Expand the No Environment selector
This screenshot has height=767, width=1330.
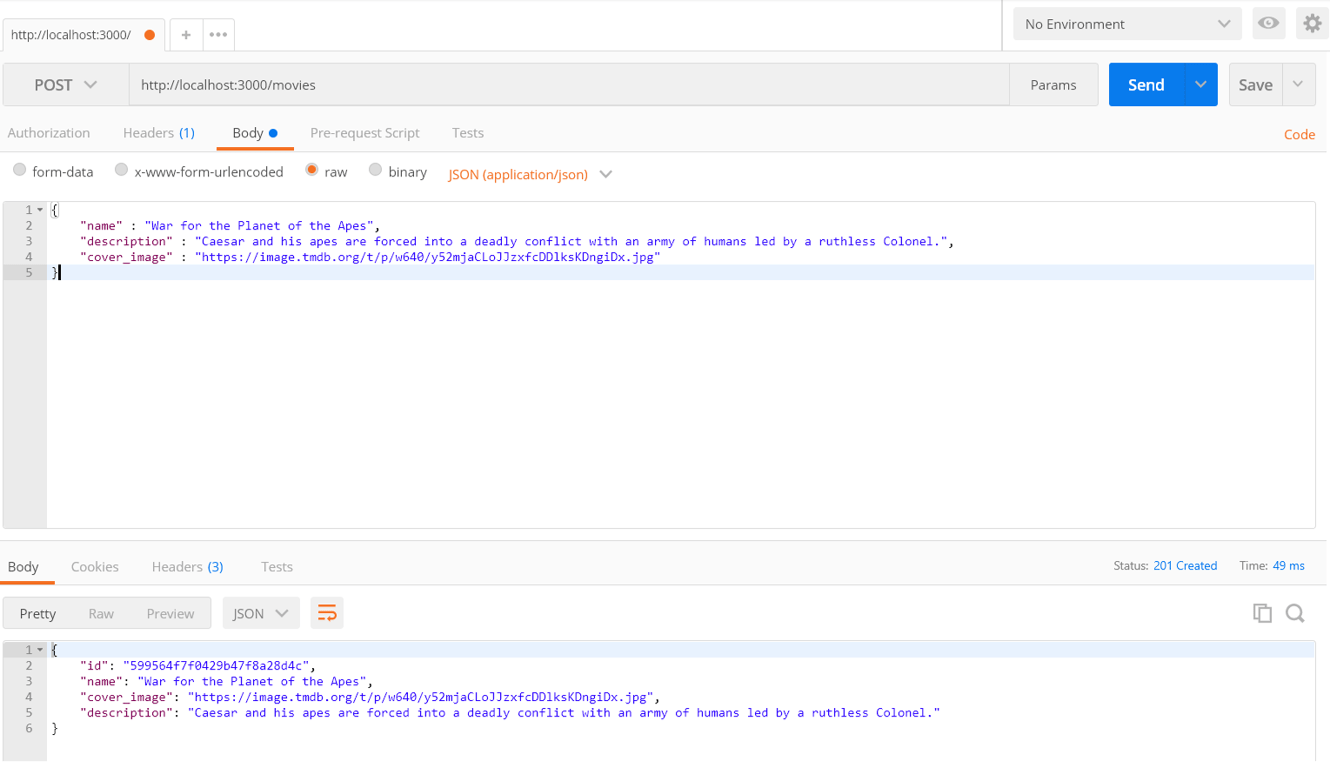tap(1127, 24)
